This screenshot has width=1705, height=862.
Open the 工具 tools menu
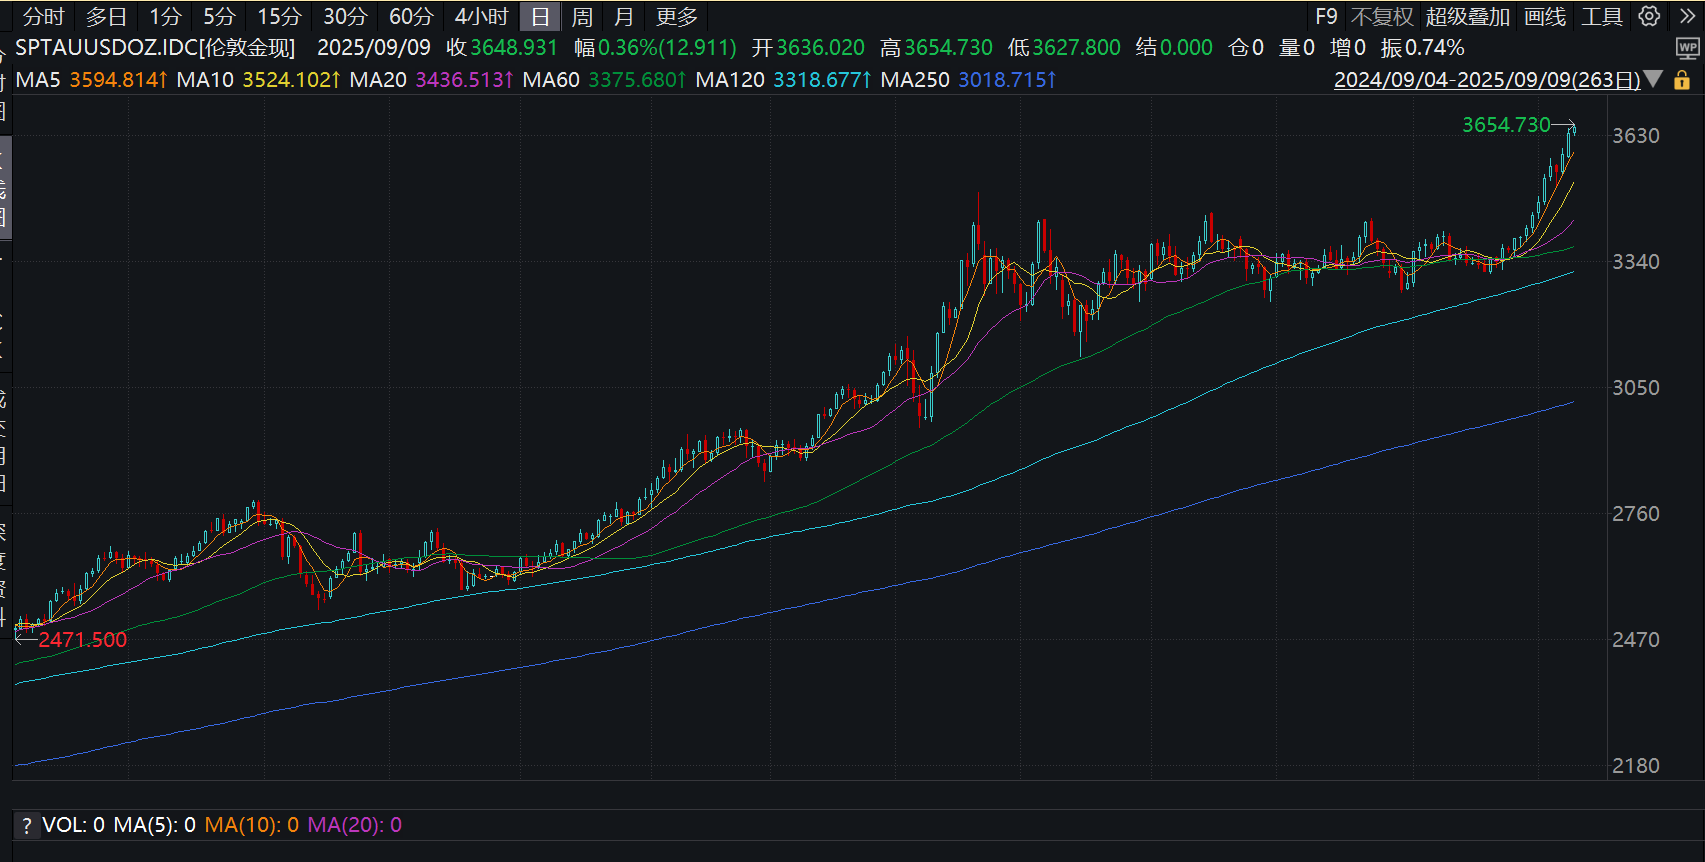[x=1601, y=17]
